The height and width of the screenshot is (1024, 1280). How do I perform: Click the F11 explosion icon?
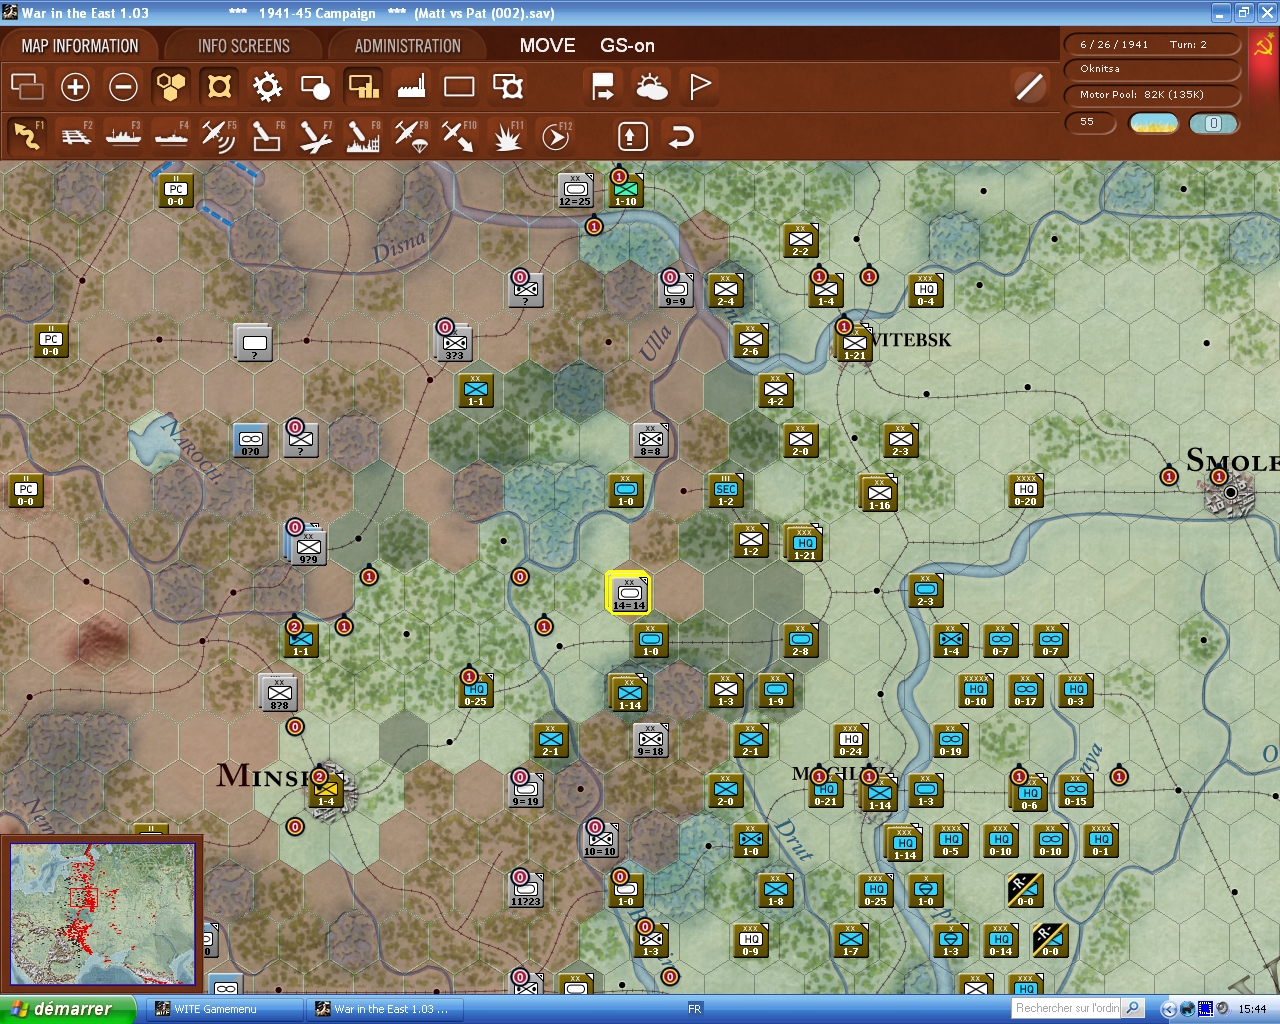(x=508, y=136)
